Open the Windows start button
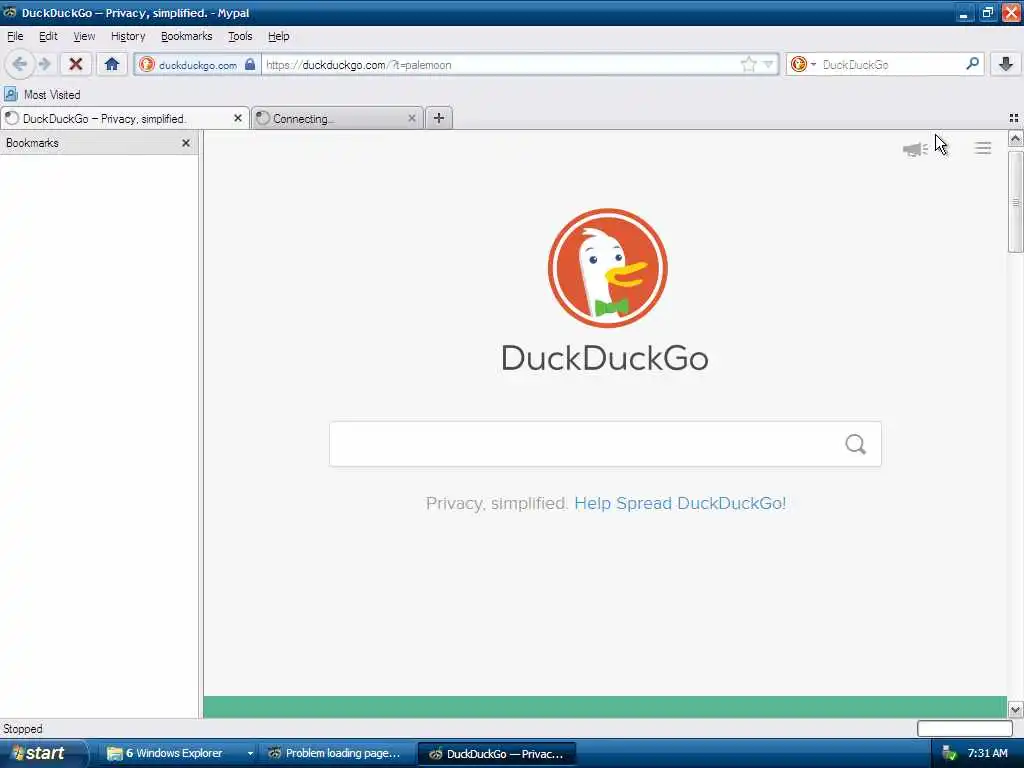 click(x=43, y=753)
